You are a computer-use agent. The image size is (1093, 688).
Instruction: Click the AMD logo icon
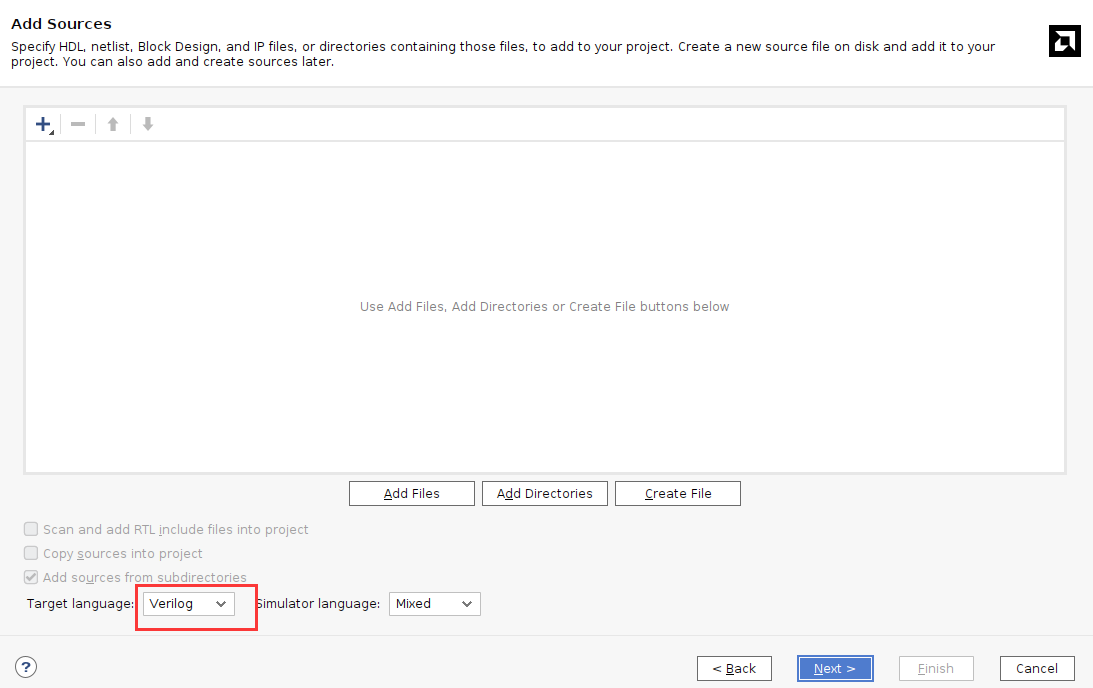(x=1064, y=41)
